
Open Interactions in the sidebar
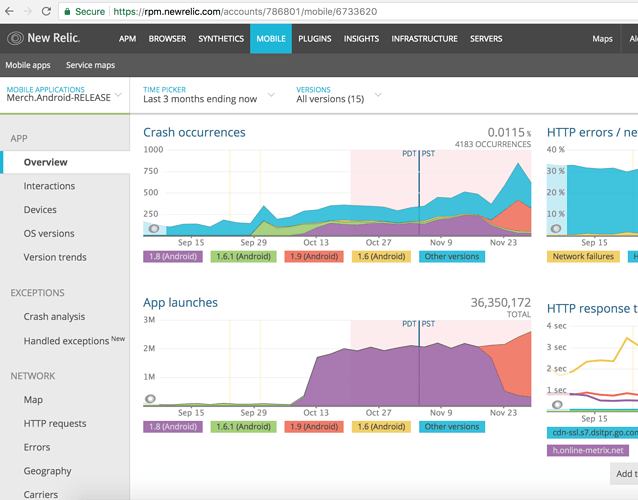click(49, 186)
